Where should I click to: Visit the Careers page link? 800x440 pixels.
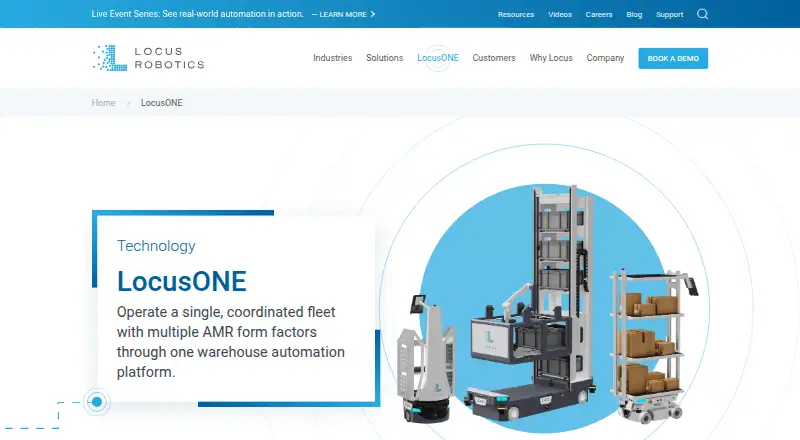(598, 14)
